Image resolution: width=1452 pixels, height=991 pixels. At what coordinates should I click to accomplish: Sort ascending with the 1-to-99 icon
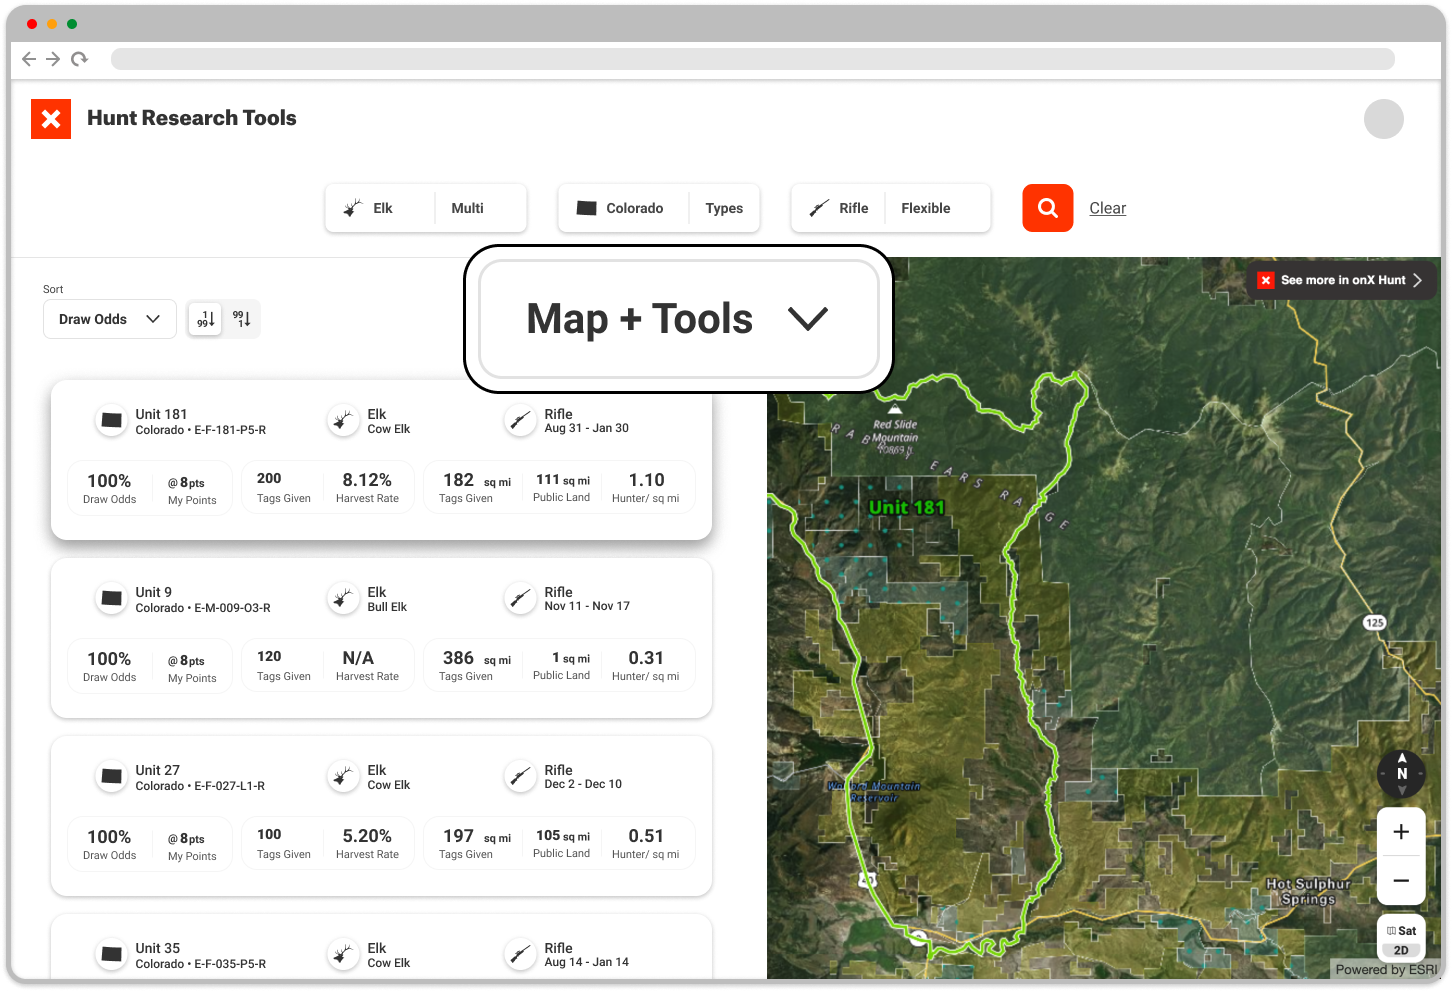click(205, 319)
